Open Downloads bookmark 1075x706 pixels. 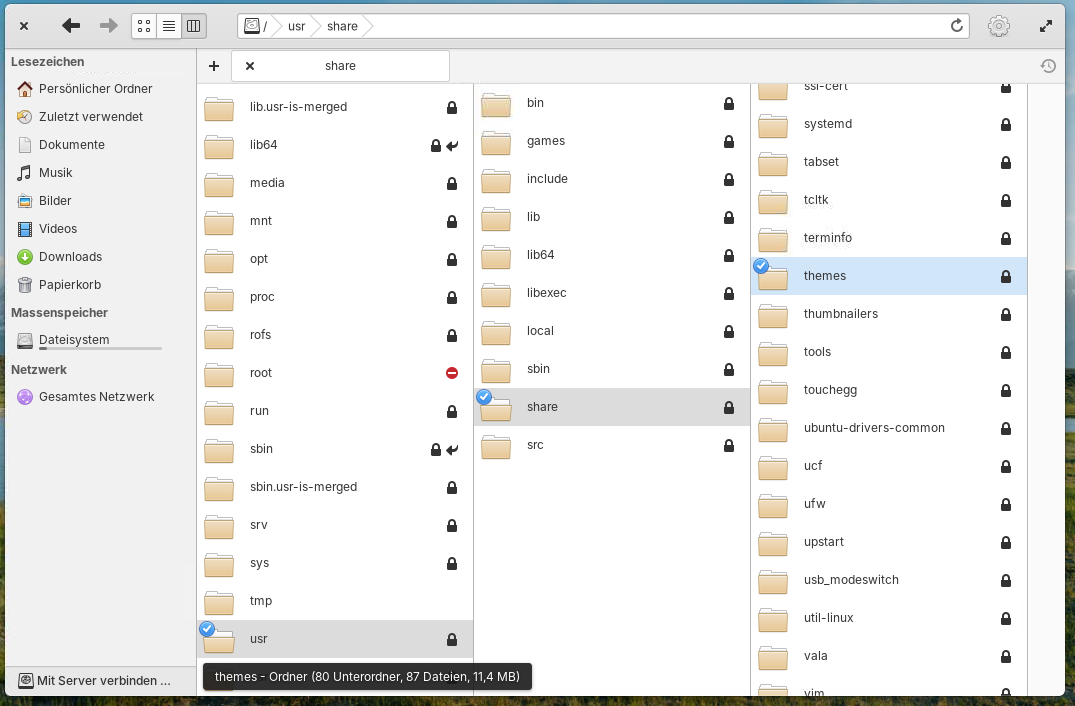pyautogui.click(x=70, y=257)
